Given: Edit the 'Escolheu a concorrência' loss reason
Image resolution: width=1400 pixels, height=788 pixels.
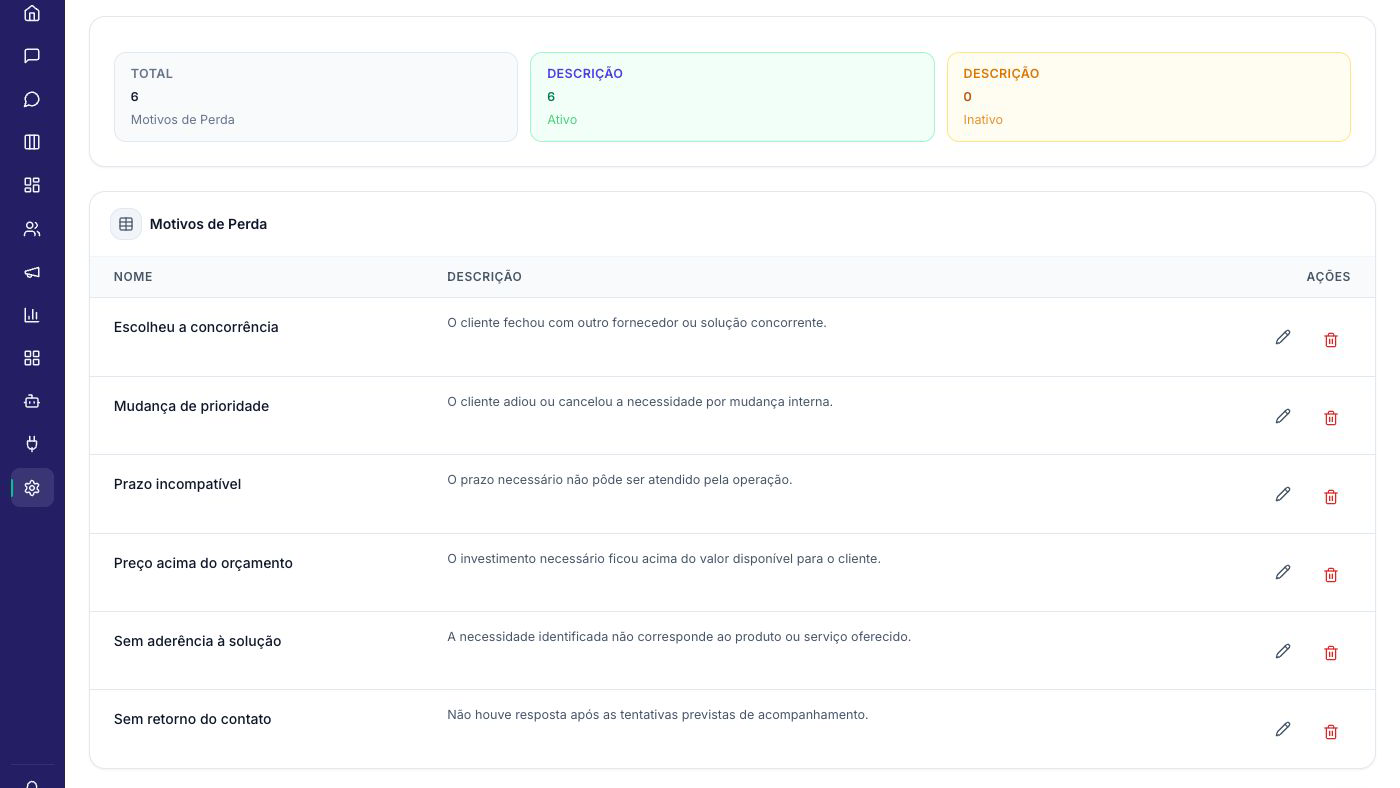Looking at the screenshot, I should point(1283,337).
